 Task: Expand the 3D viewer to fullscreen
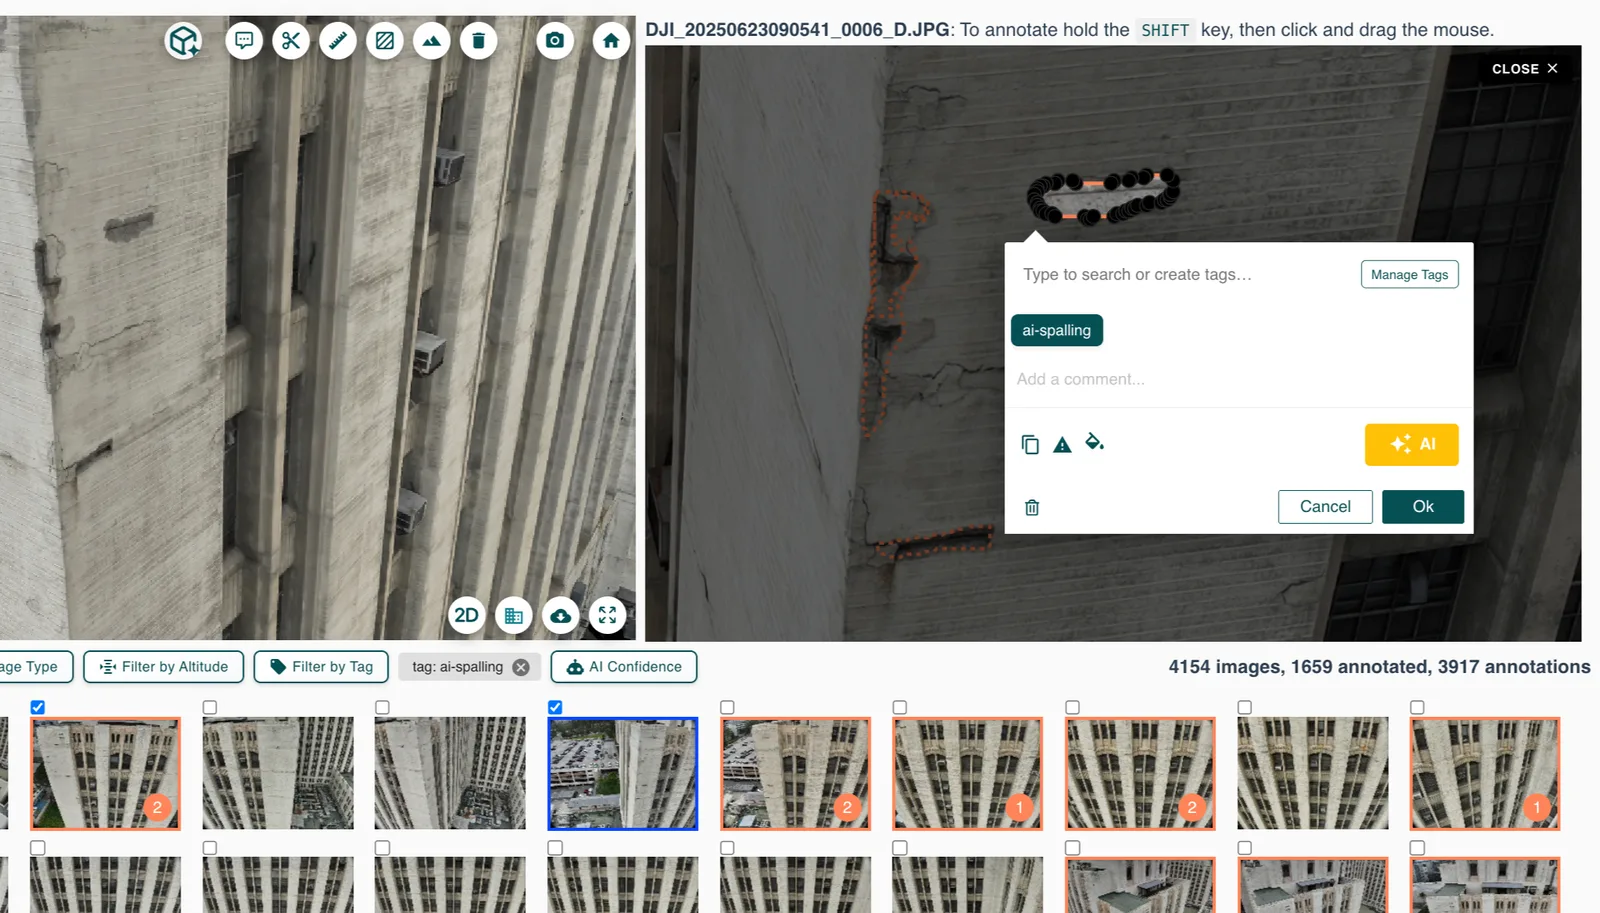click(608, 615)
